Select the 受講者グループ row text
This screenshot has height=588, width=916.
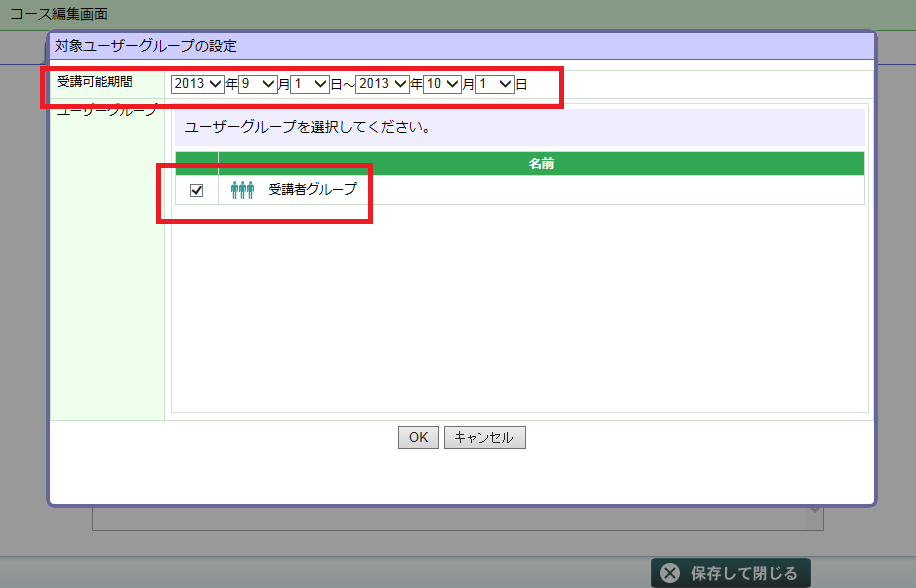point(312,189)
